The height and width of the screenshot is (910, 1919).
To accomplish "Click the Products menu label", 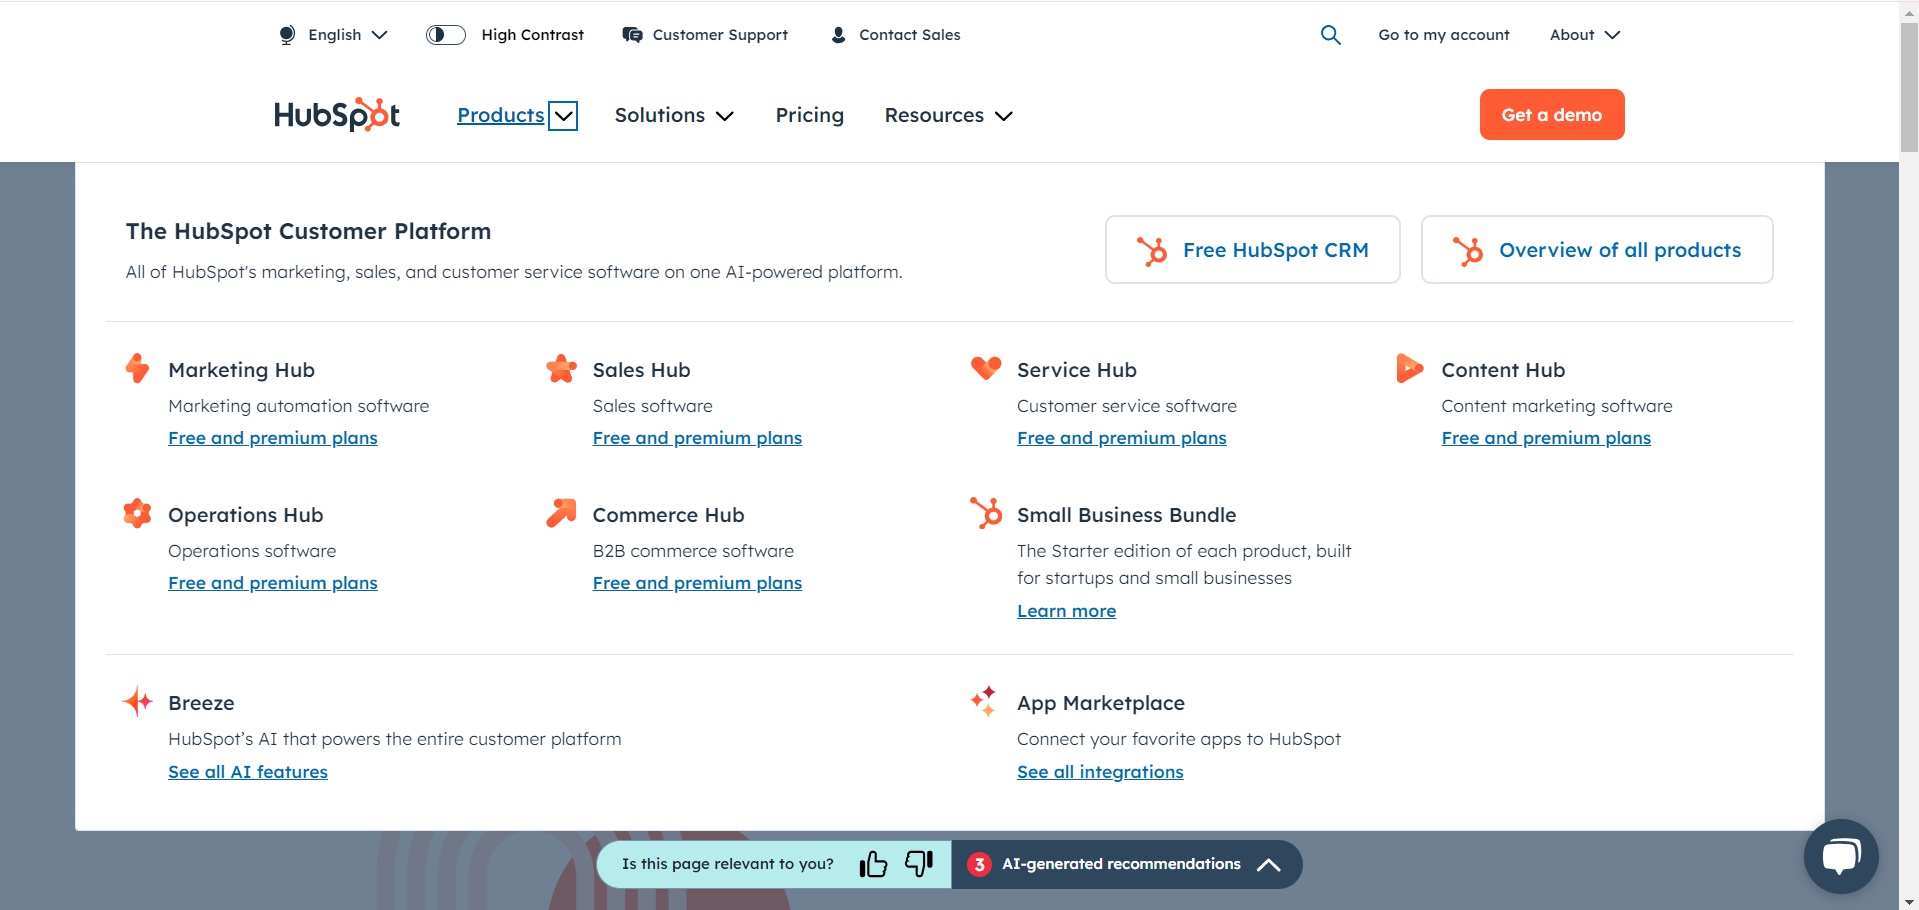I will click(500, 115).
